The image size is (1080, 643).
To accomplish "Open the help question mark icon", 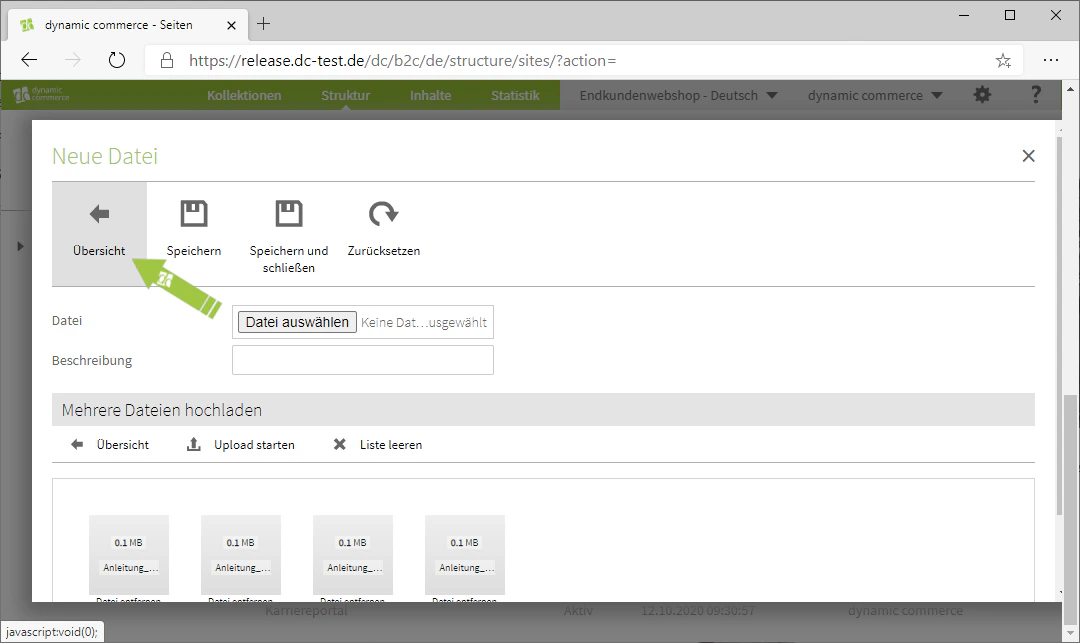I will 1035,95.
